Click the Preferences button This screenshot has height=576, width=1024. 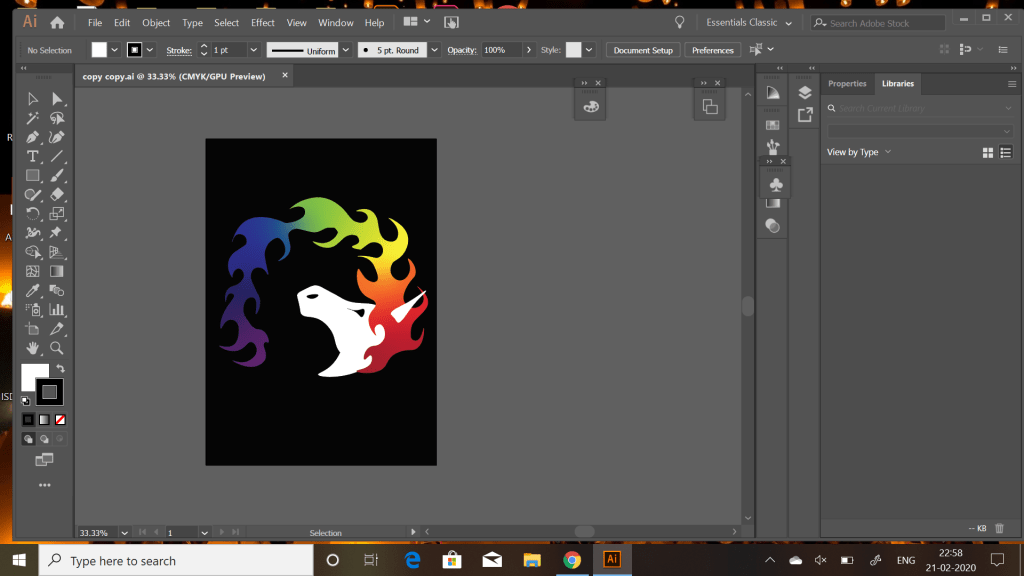click(712, 50)
